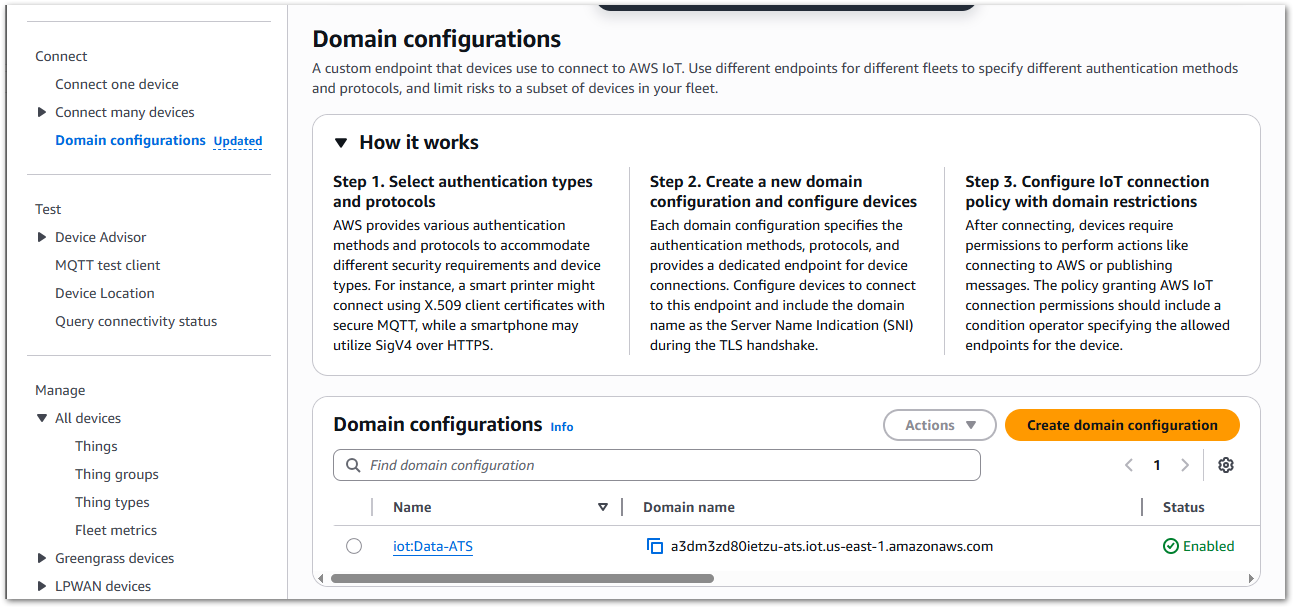Open the iot:Data-ATS configuration link
Image resolution: width=1294 pixels, height=608 pixels.
(432, 546)
